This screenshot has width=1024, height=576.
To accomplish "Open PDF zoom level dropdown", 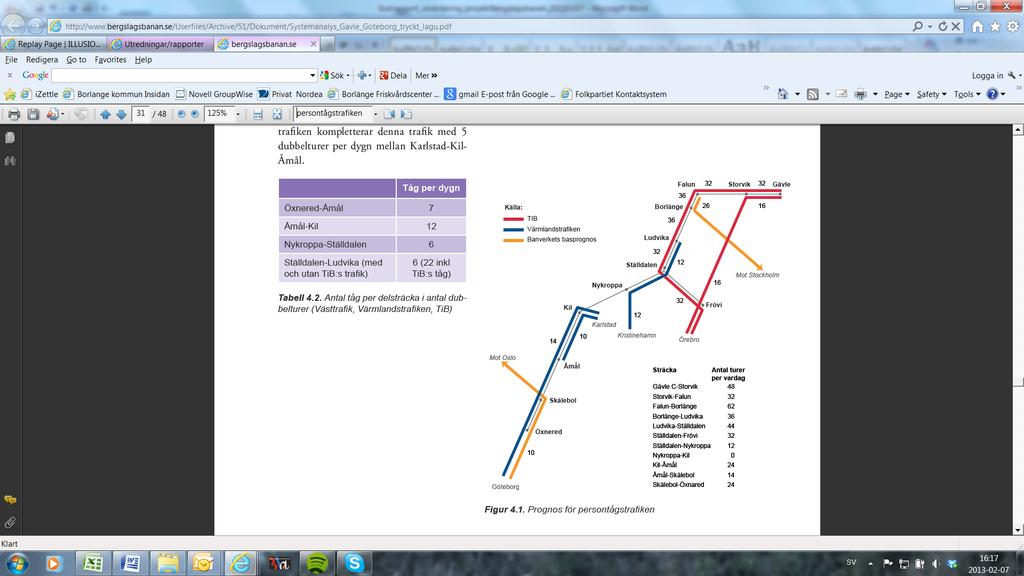I will coord(238,114).
